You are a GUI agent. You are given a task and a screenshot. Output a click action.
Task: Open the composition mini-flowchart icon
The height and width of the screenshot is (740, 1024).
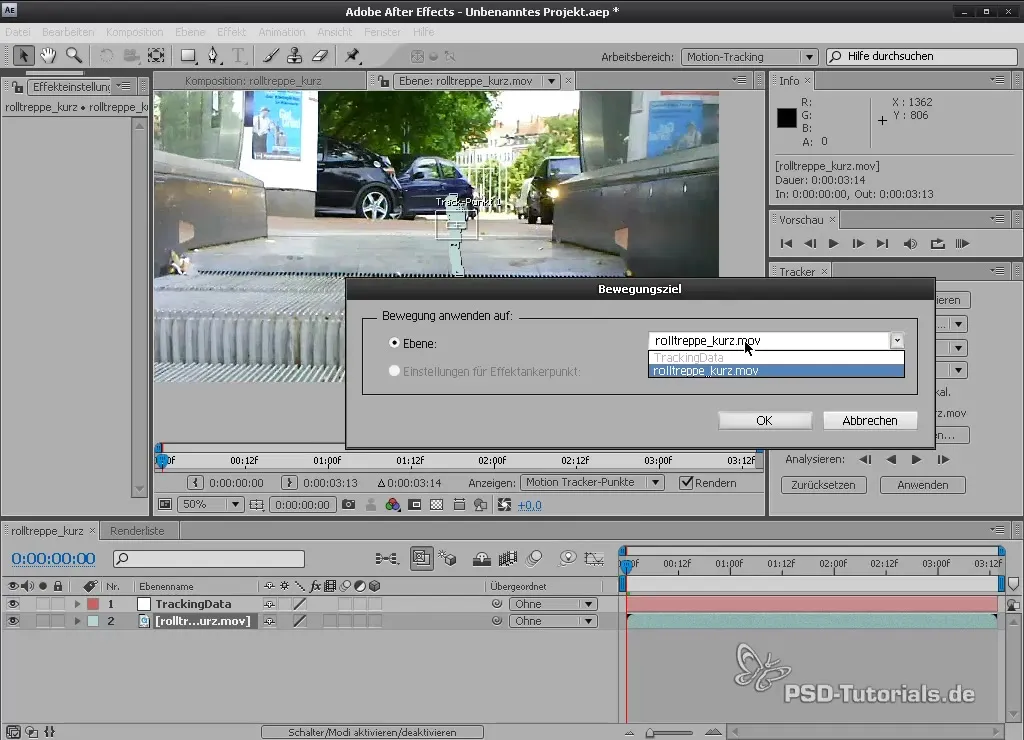[x=387, y=558]
